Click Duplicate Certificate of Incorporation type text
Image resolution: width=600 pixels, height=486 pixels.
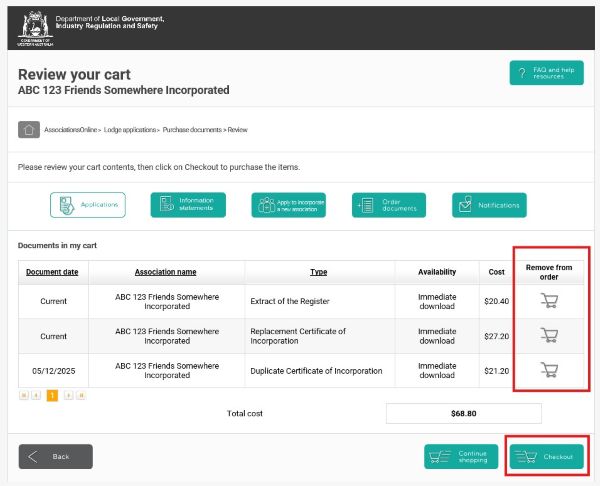316,371
